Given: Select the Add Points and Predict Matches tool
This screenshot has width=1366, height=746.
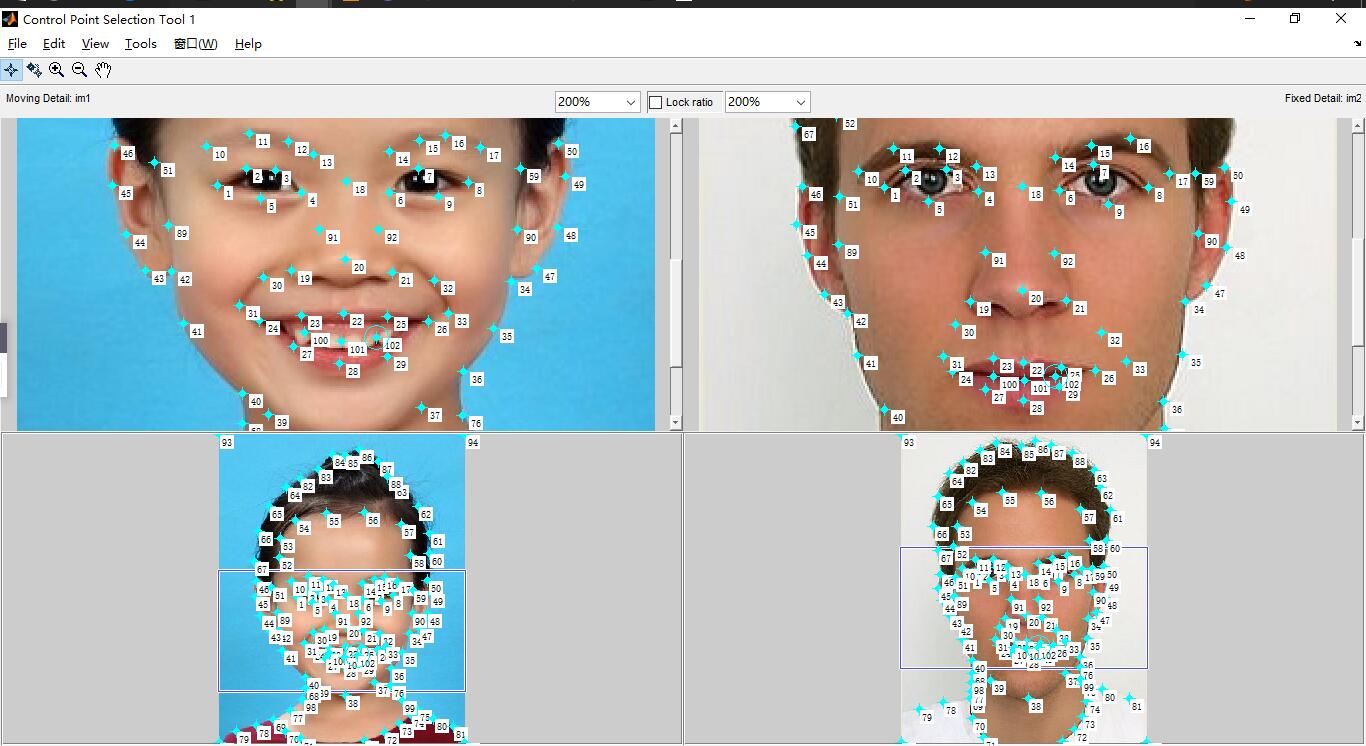Looking at the screenshot, I should pos(34,70).
